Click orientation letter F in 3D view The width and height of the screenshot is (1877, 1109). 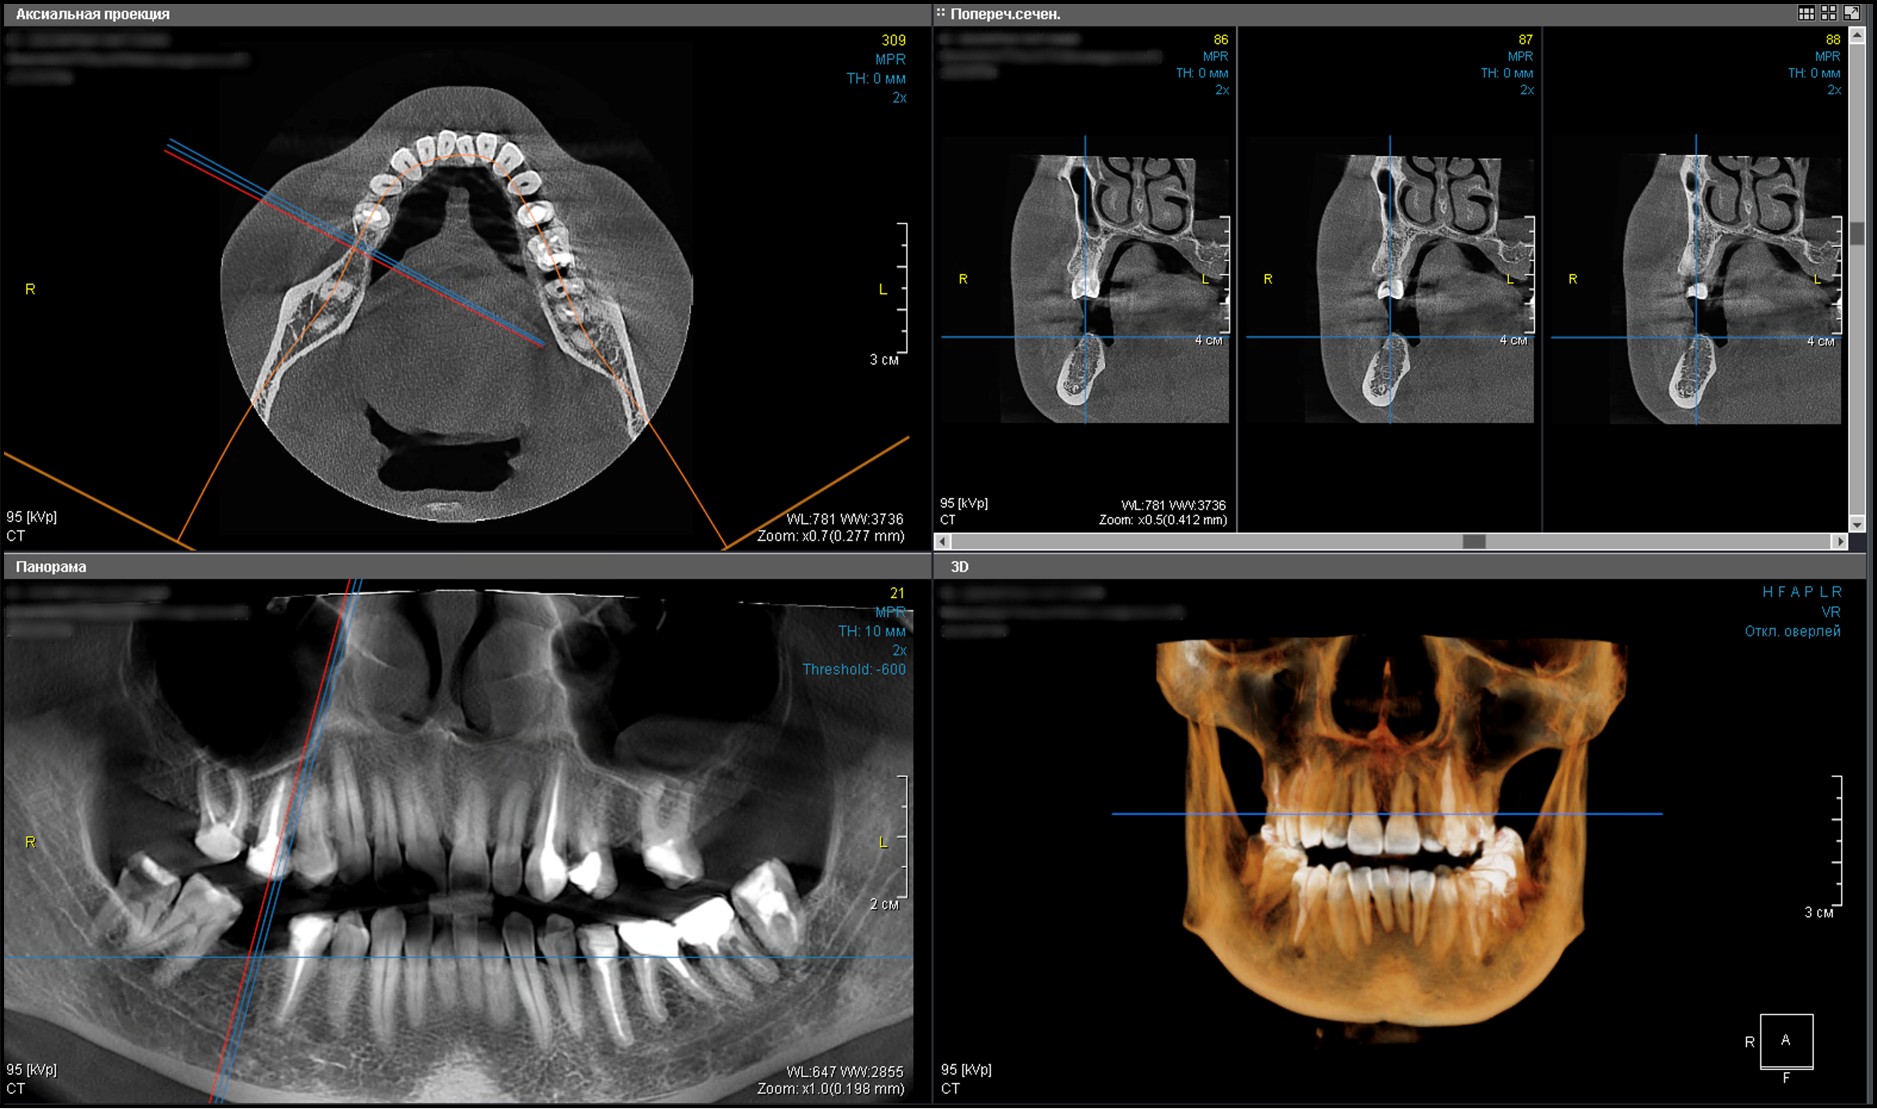point(1781,592)
